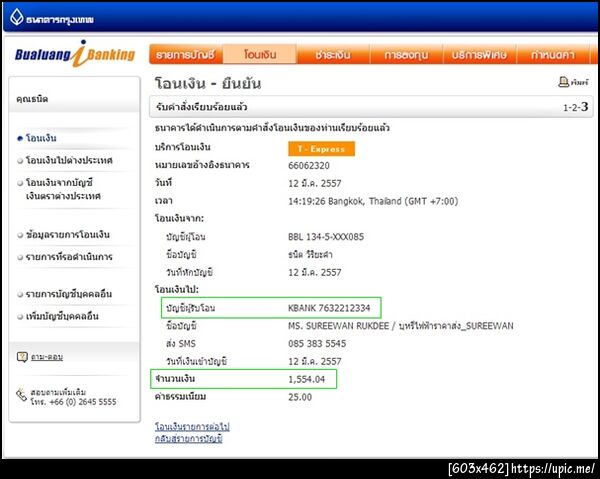Click the T-Express service badge

click(321, 149)
